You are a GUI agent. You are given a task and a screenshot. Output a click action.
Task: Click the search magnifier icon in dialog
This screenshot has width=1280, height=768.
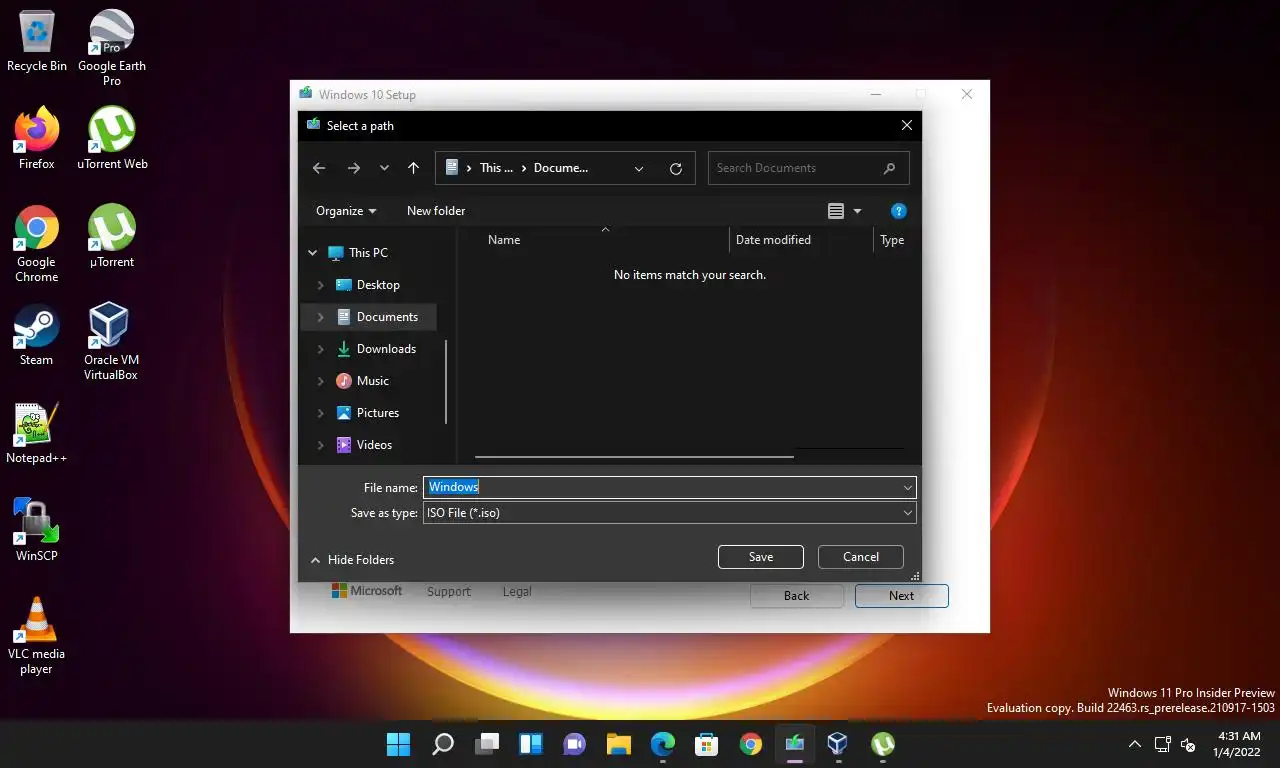tap(889, 168)
